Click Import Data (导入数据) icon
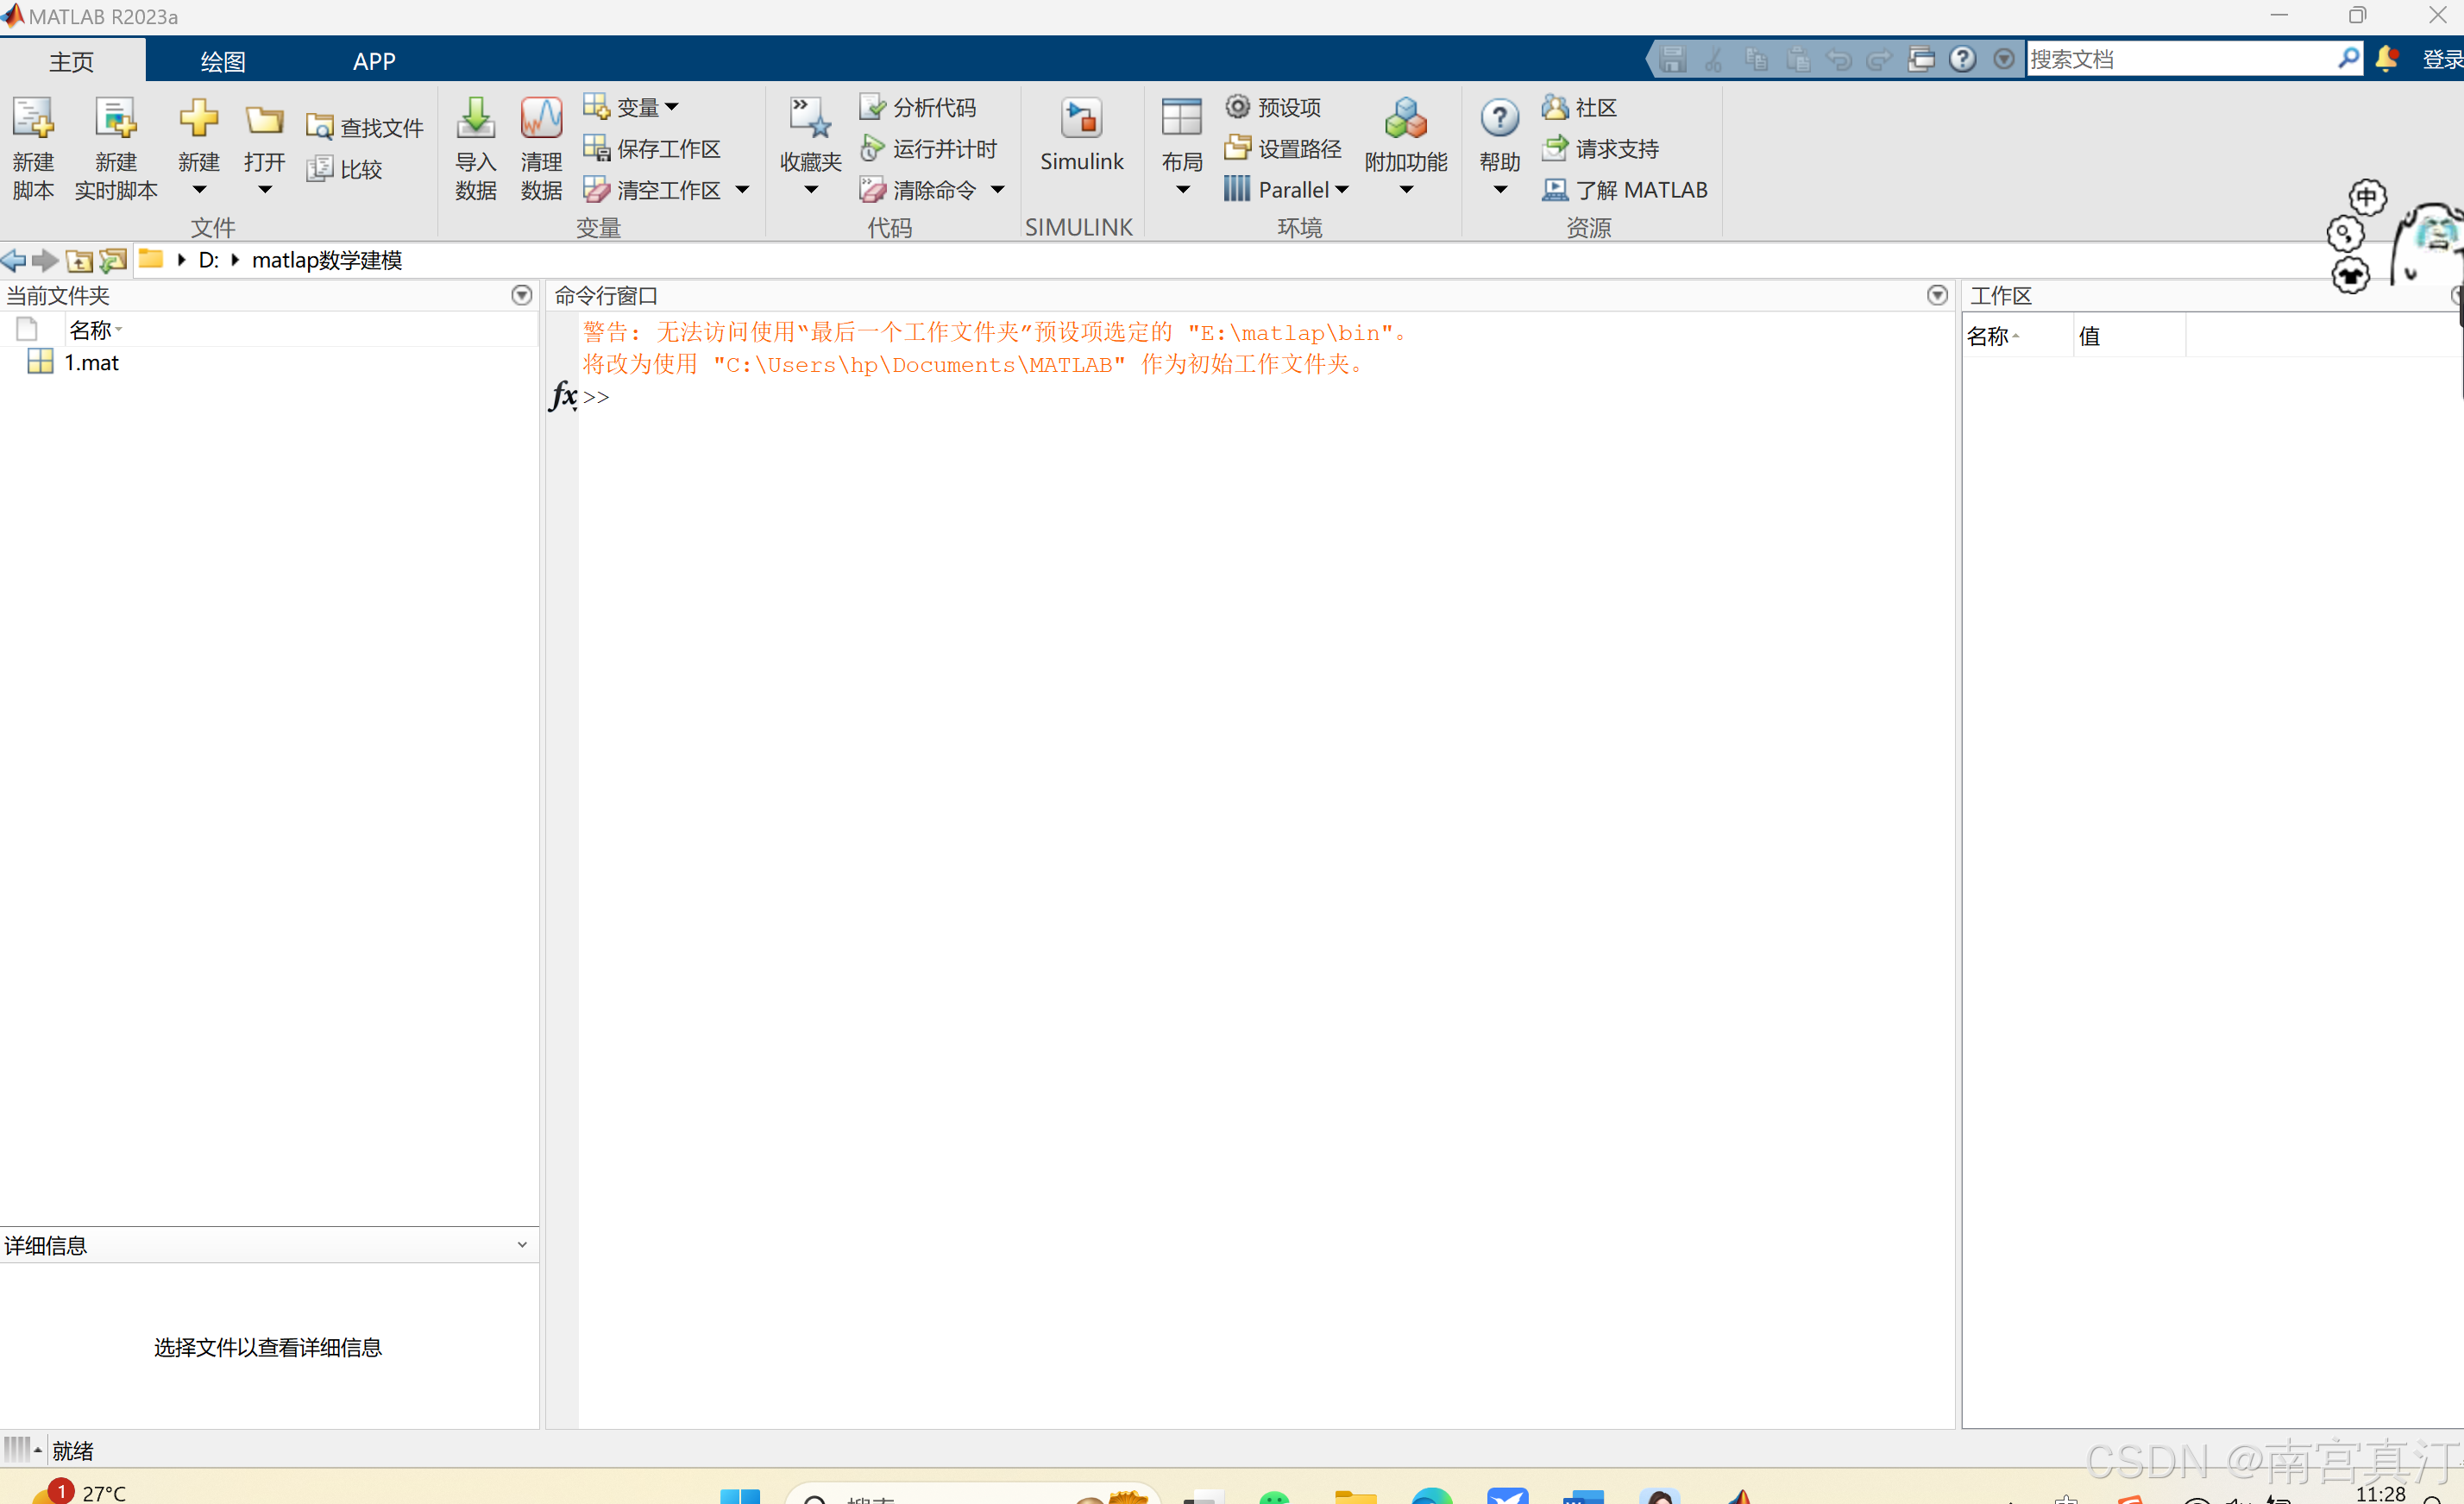The width and height of the screenshot is (2464, 1504). point(476,118)
